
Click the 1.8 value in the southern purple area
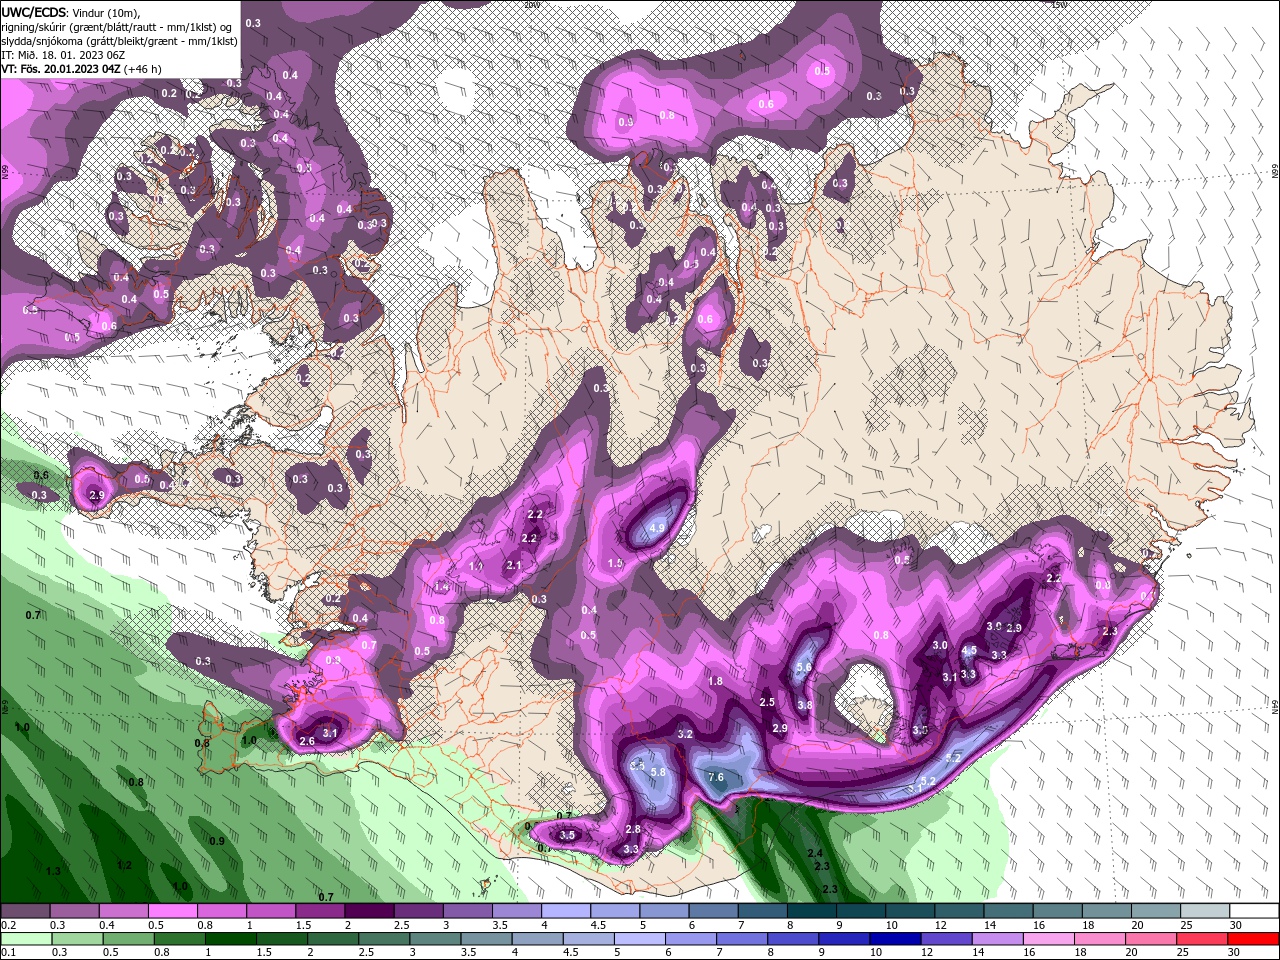click(x=715, y=681)
